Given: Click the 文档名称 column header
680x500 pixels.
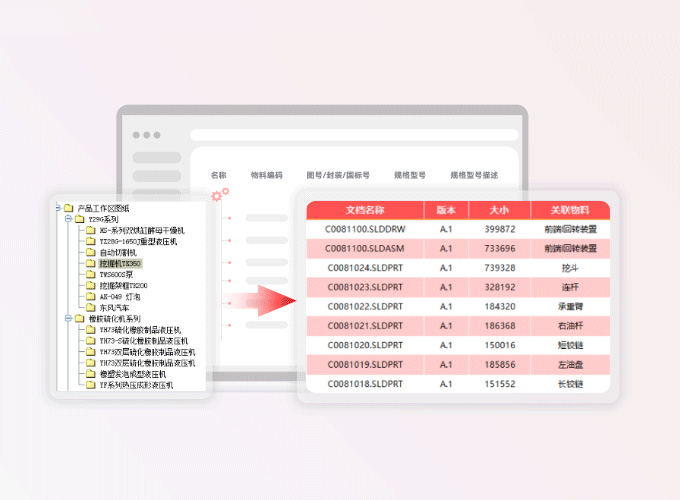Looking at the screenshot, I should (x=365, y=210).
